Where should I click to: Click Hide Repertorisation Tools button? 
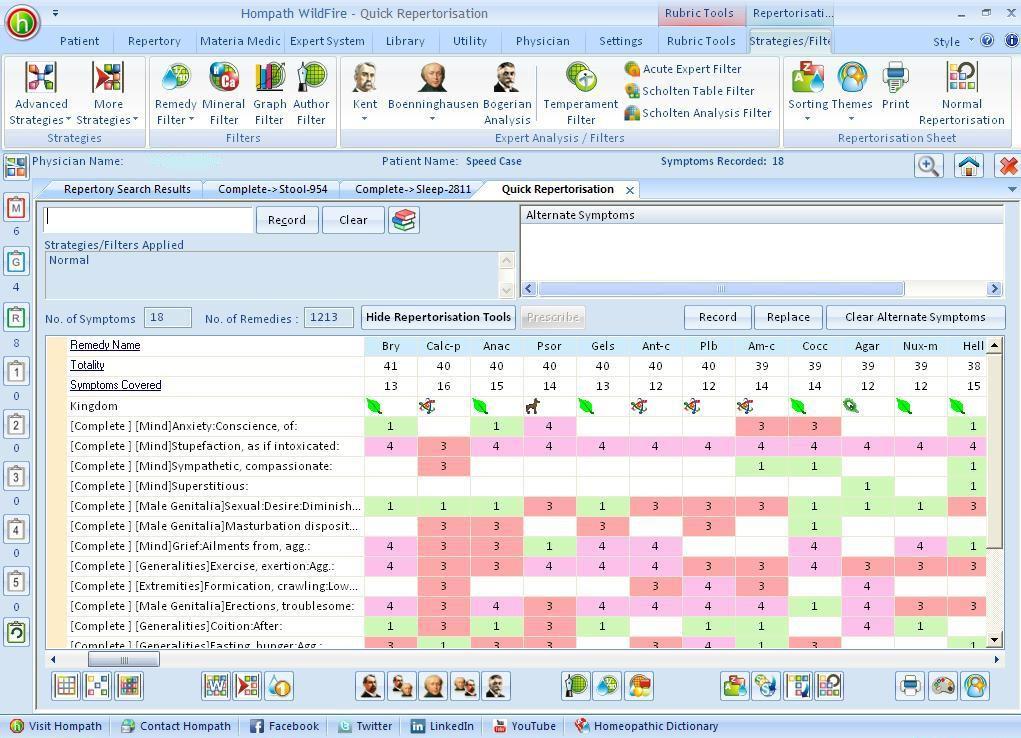pyautogui.click(x=438, y=317)
